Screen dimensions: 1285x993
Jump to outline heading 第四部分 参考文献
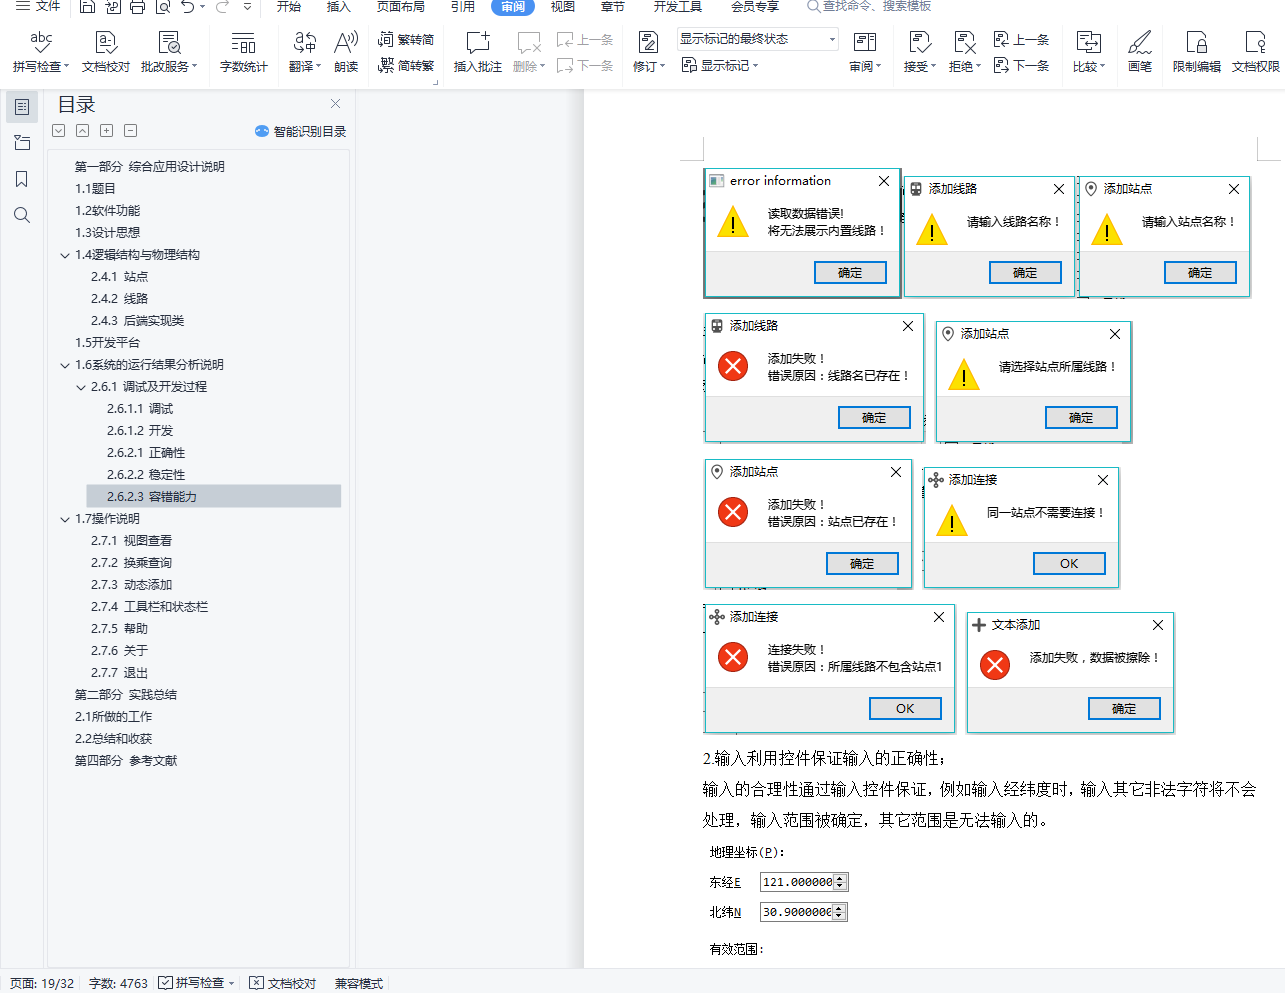126,761
